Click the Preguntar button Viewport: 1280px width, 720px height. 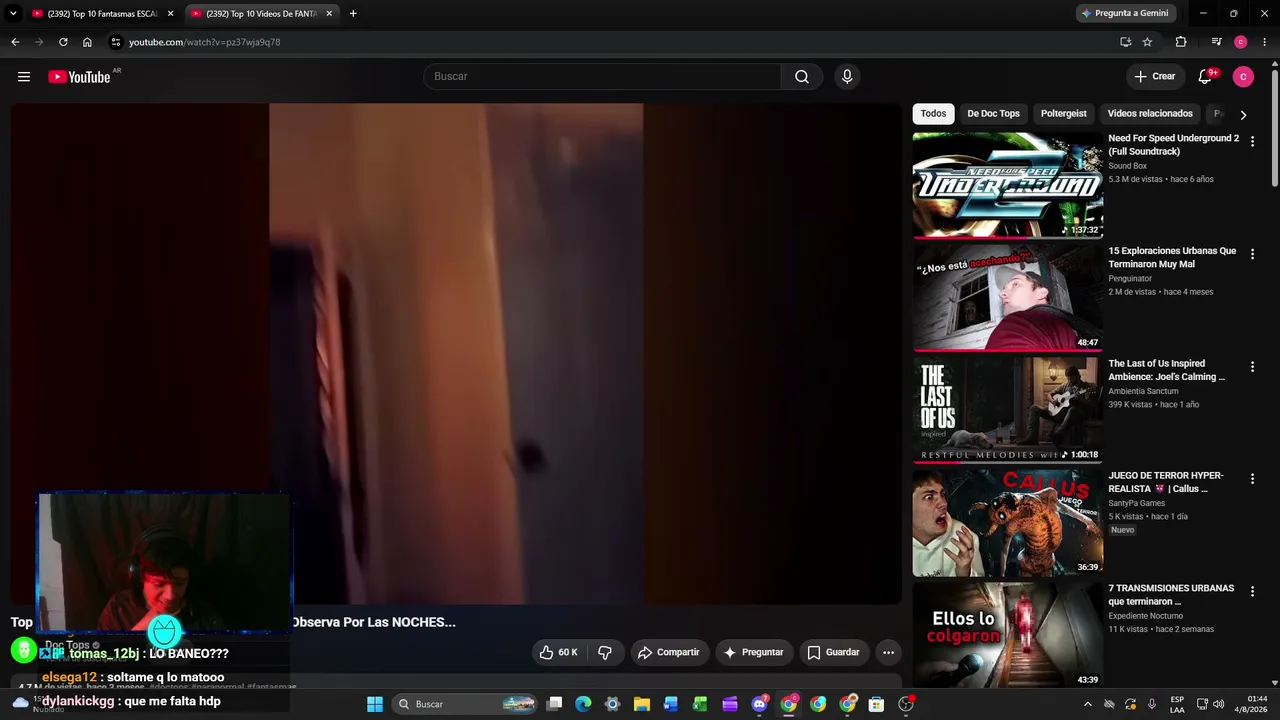tap(753, 652)
